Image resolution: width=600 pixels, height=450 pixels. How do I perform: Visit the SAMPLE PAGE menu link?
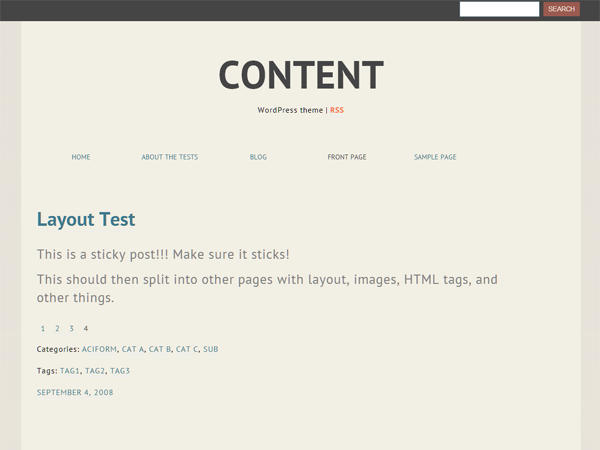click(435, 157)
